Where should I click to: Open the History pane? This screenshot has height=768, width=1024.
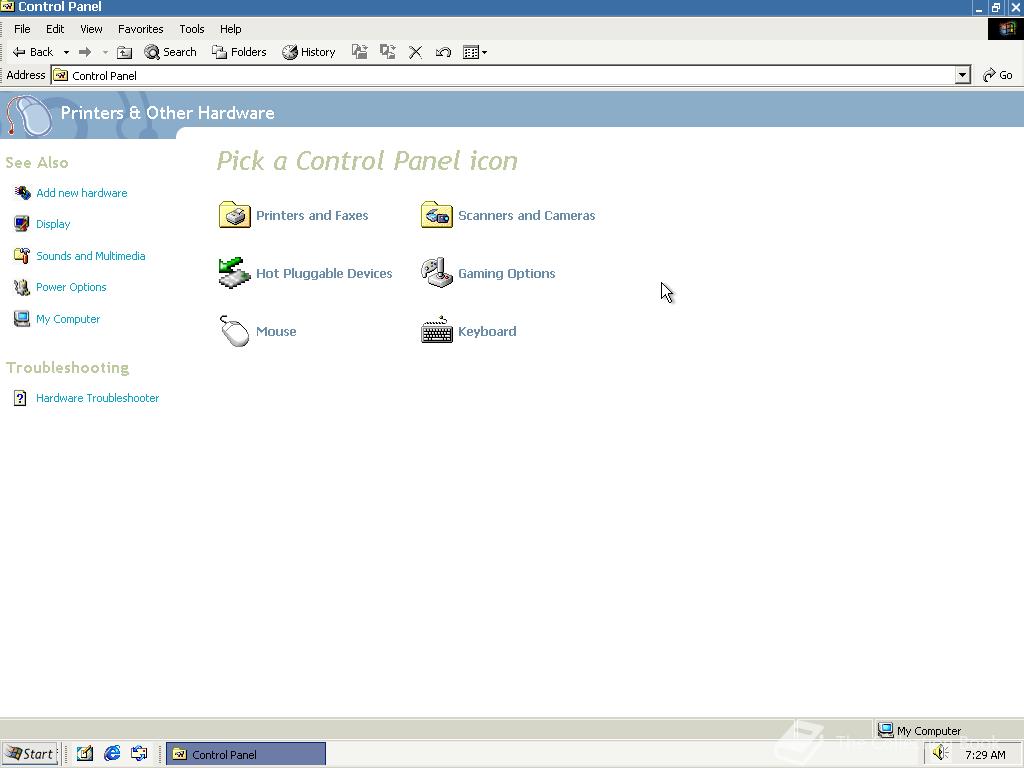click(x=308, y=52)
